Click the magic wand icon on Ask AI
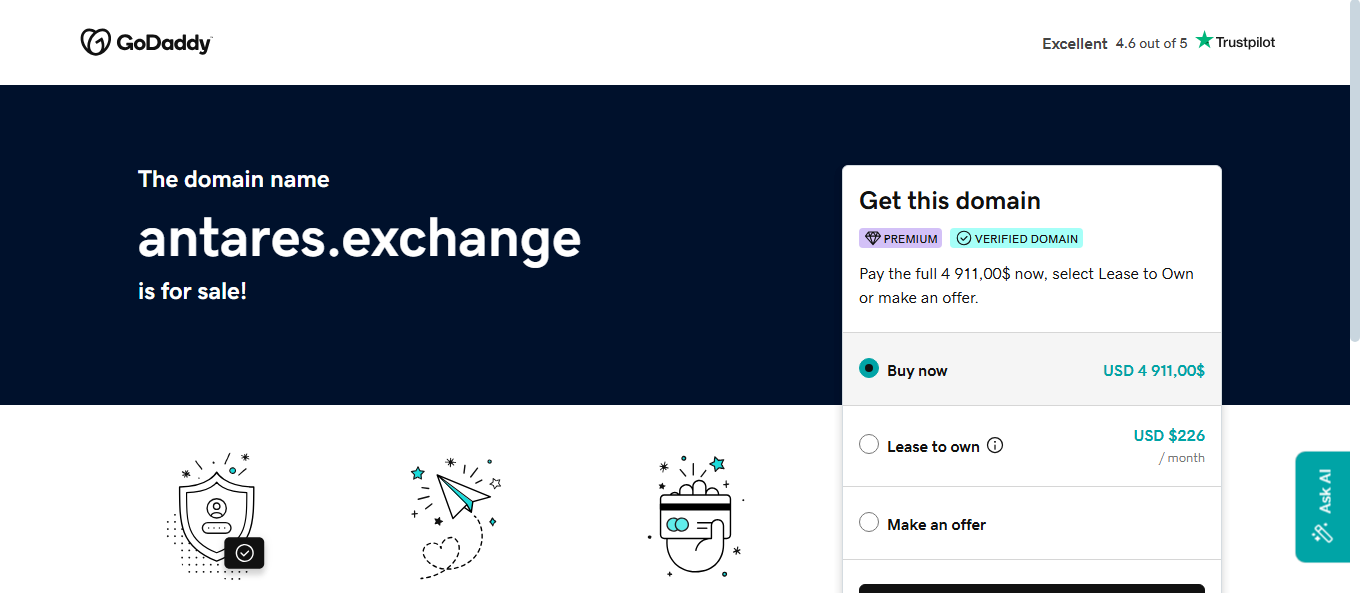The height and width of the screenshot is (593, 1360). [1324, 533]
